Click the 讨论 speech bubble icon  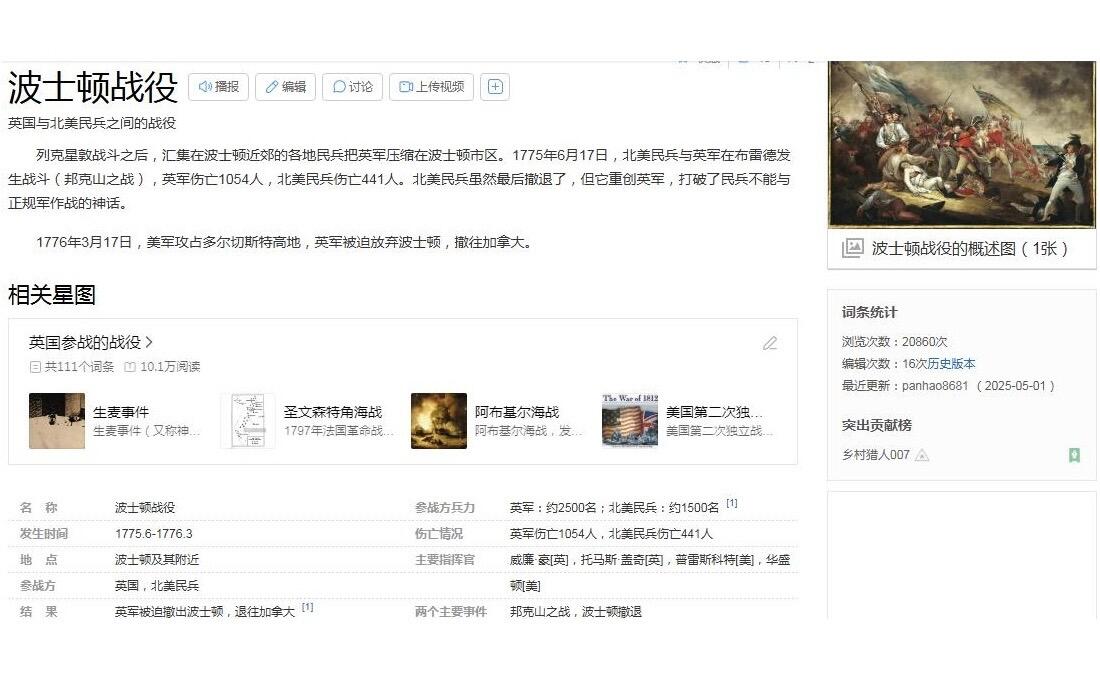tap(338, 85)
